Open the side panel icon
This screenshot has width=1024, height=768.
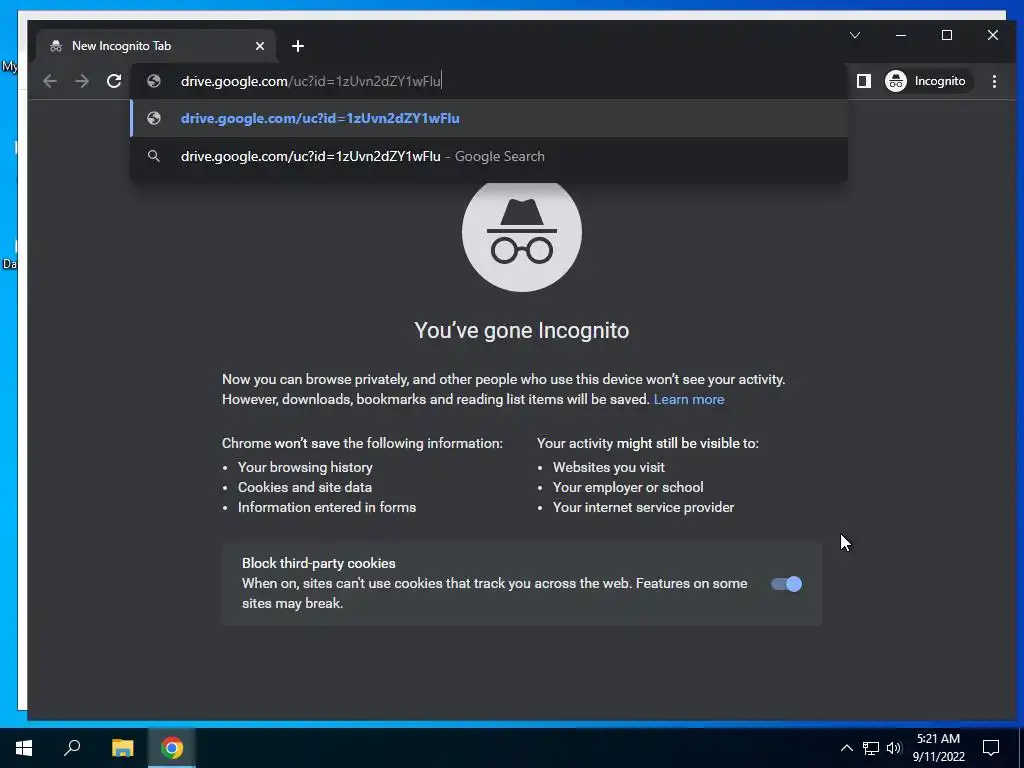tap(863, 81)
